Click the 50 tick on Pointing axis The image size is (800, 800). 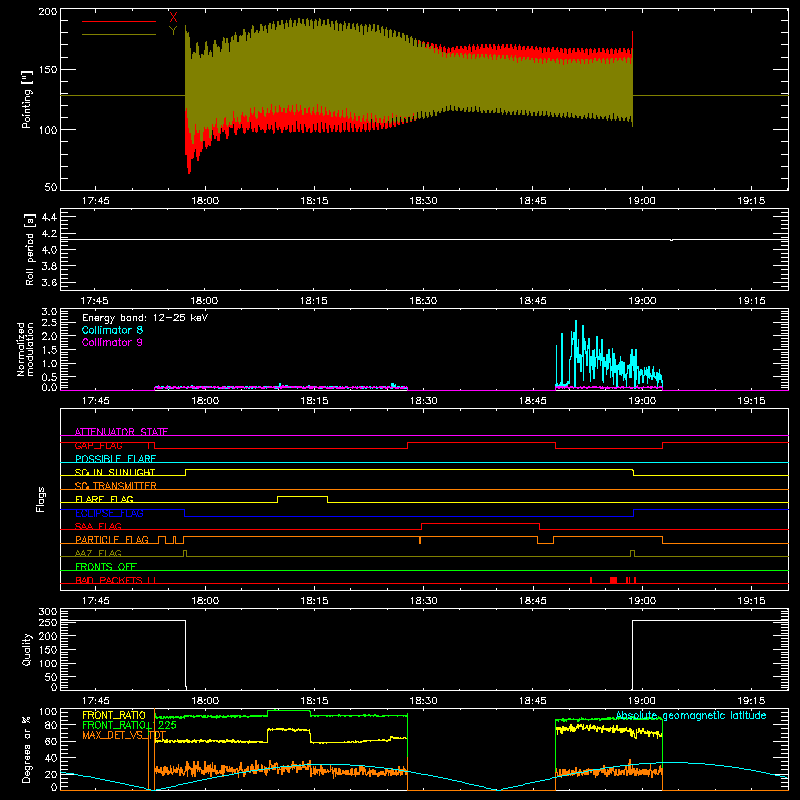point(51,187)
